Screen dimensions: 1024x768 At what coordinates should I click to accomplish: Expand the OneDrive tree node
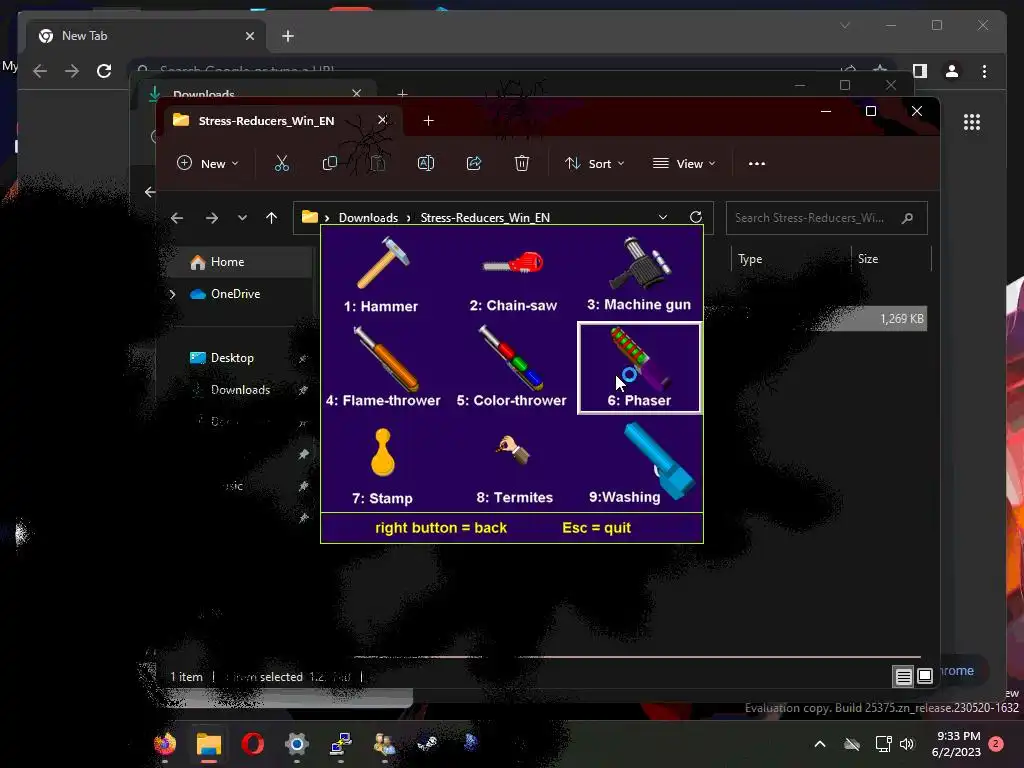pyautogui.click(x=172, y=295)
